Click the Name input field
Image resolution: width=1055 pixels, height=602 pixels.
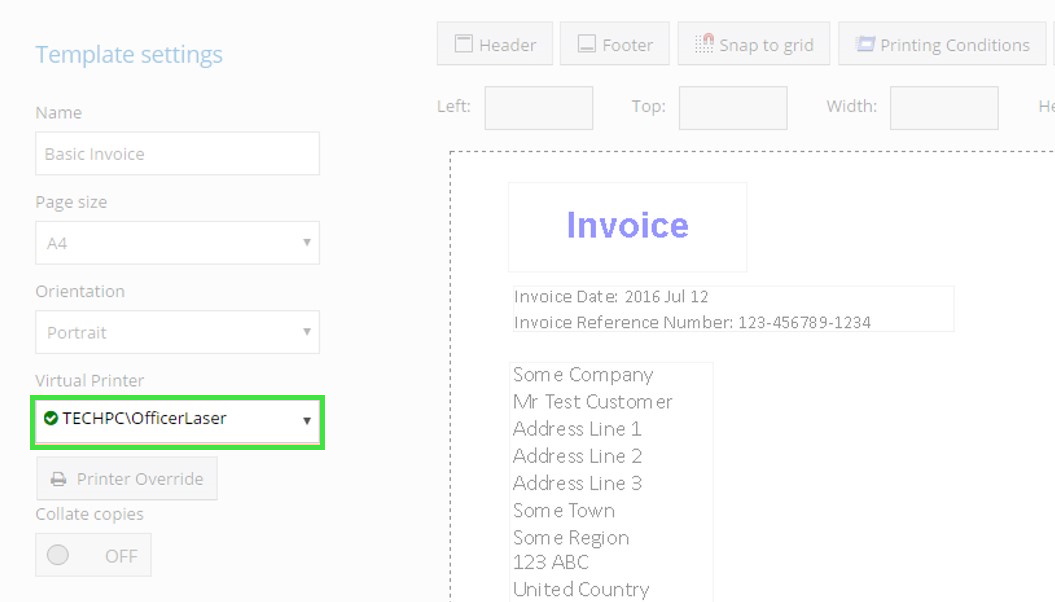177,154
